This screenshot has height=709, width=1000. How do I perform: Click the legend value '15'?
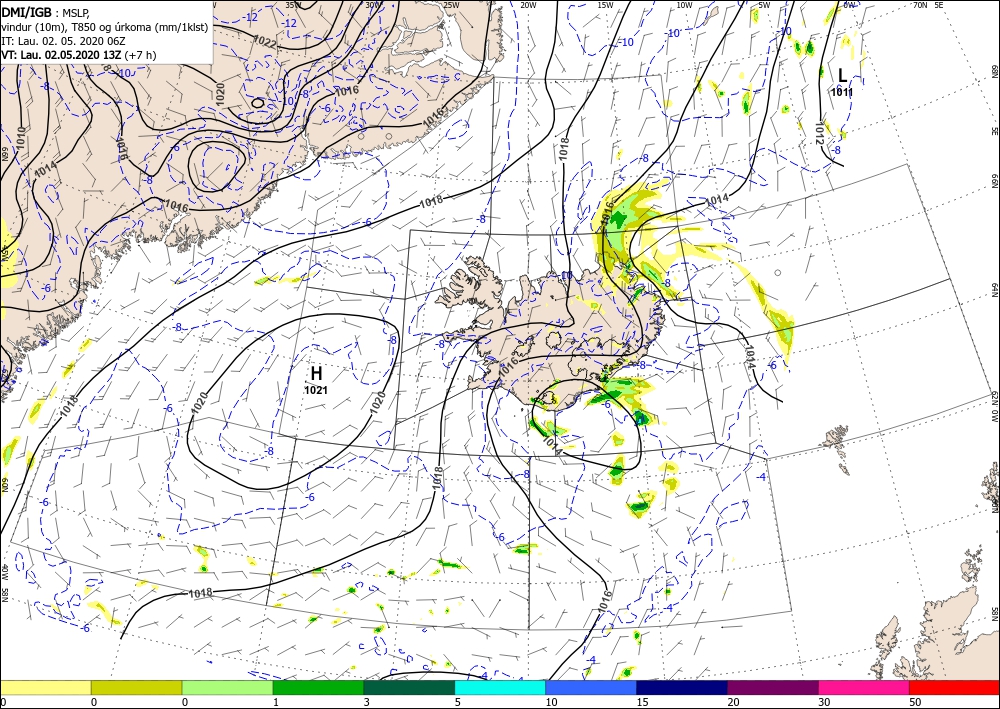[x=642, y=702]
